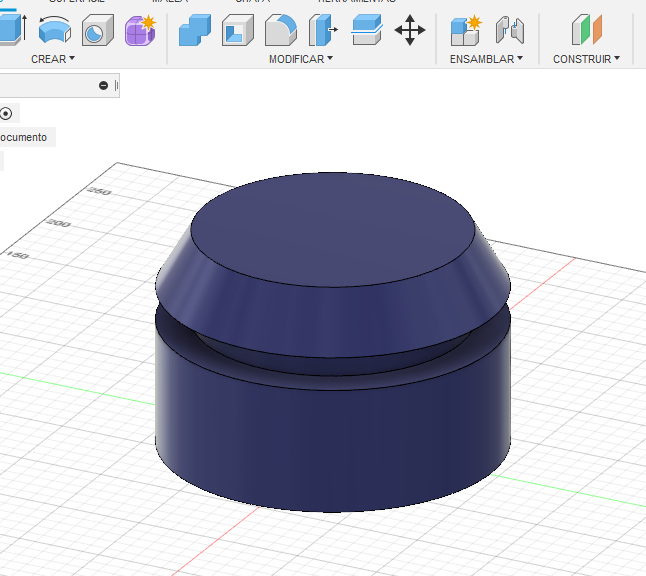Select the Shell tool icon
Screen dimensions: 646x576
[237, 30]
